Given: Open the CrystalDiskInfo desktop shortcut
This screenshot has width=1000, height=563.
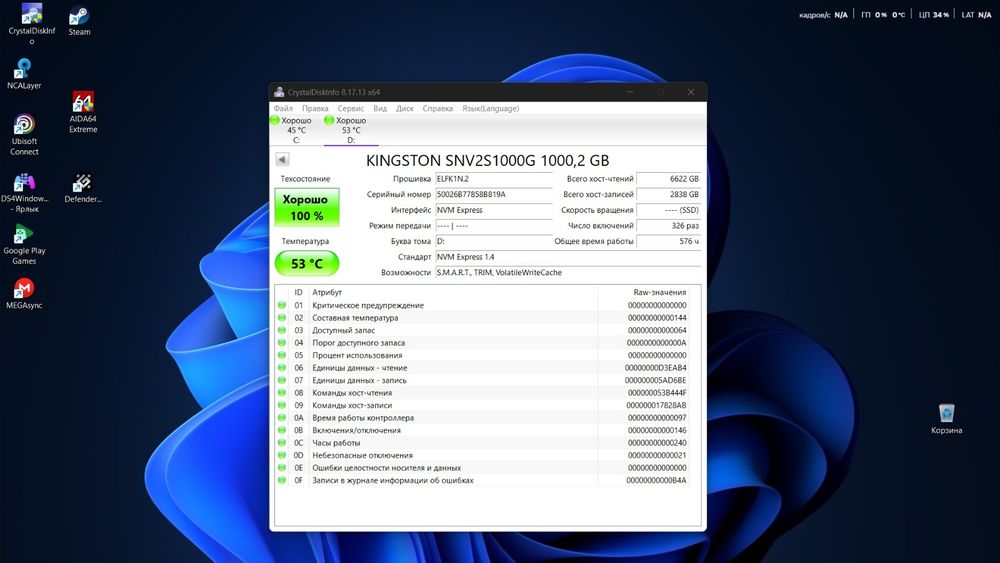Looking at the screenshot, I should (31, 24).
